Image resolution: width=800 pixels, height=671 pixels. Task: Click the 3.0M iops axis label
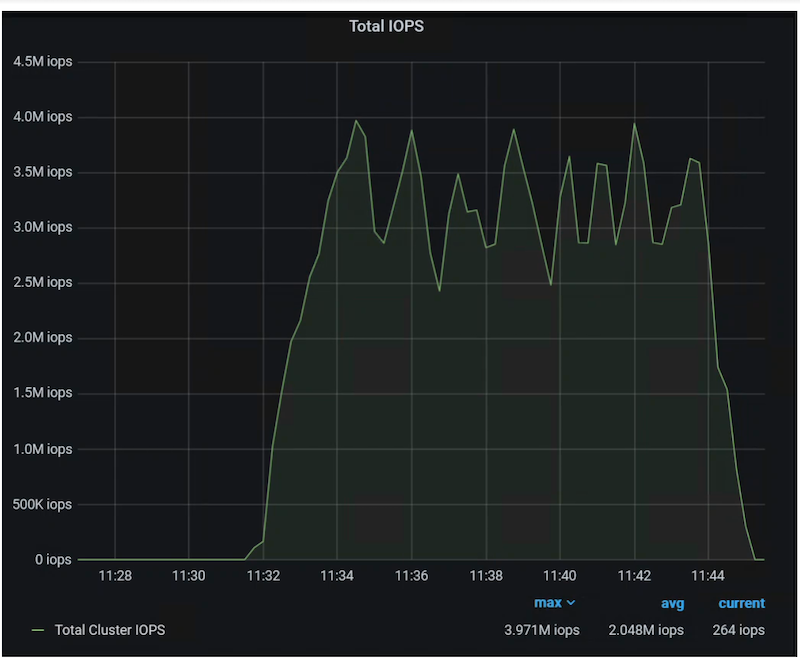[x=43, y=227]
